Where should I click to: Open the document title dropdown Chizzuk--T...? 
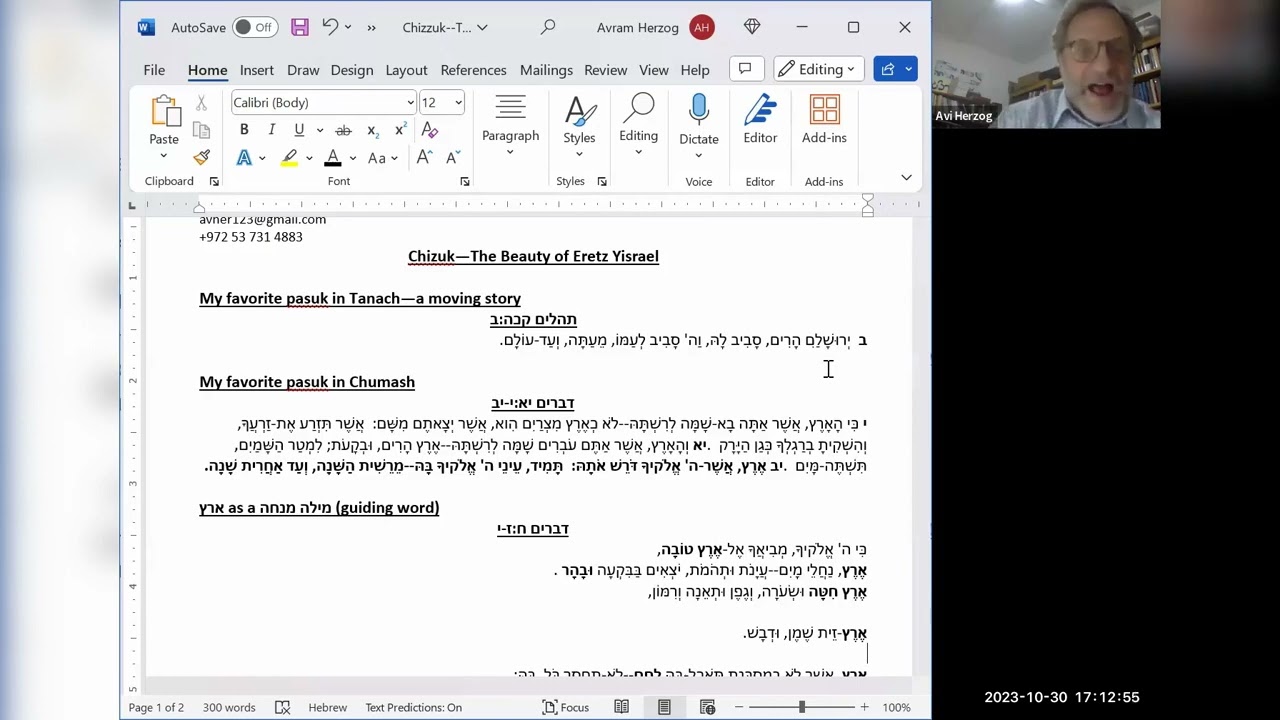point(445,28)
